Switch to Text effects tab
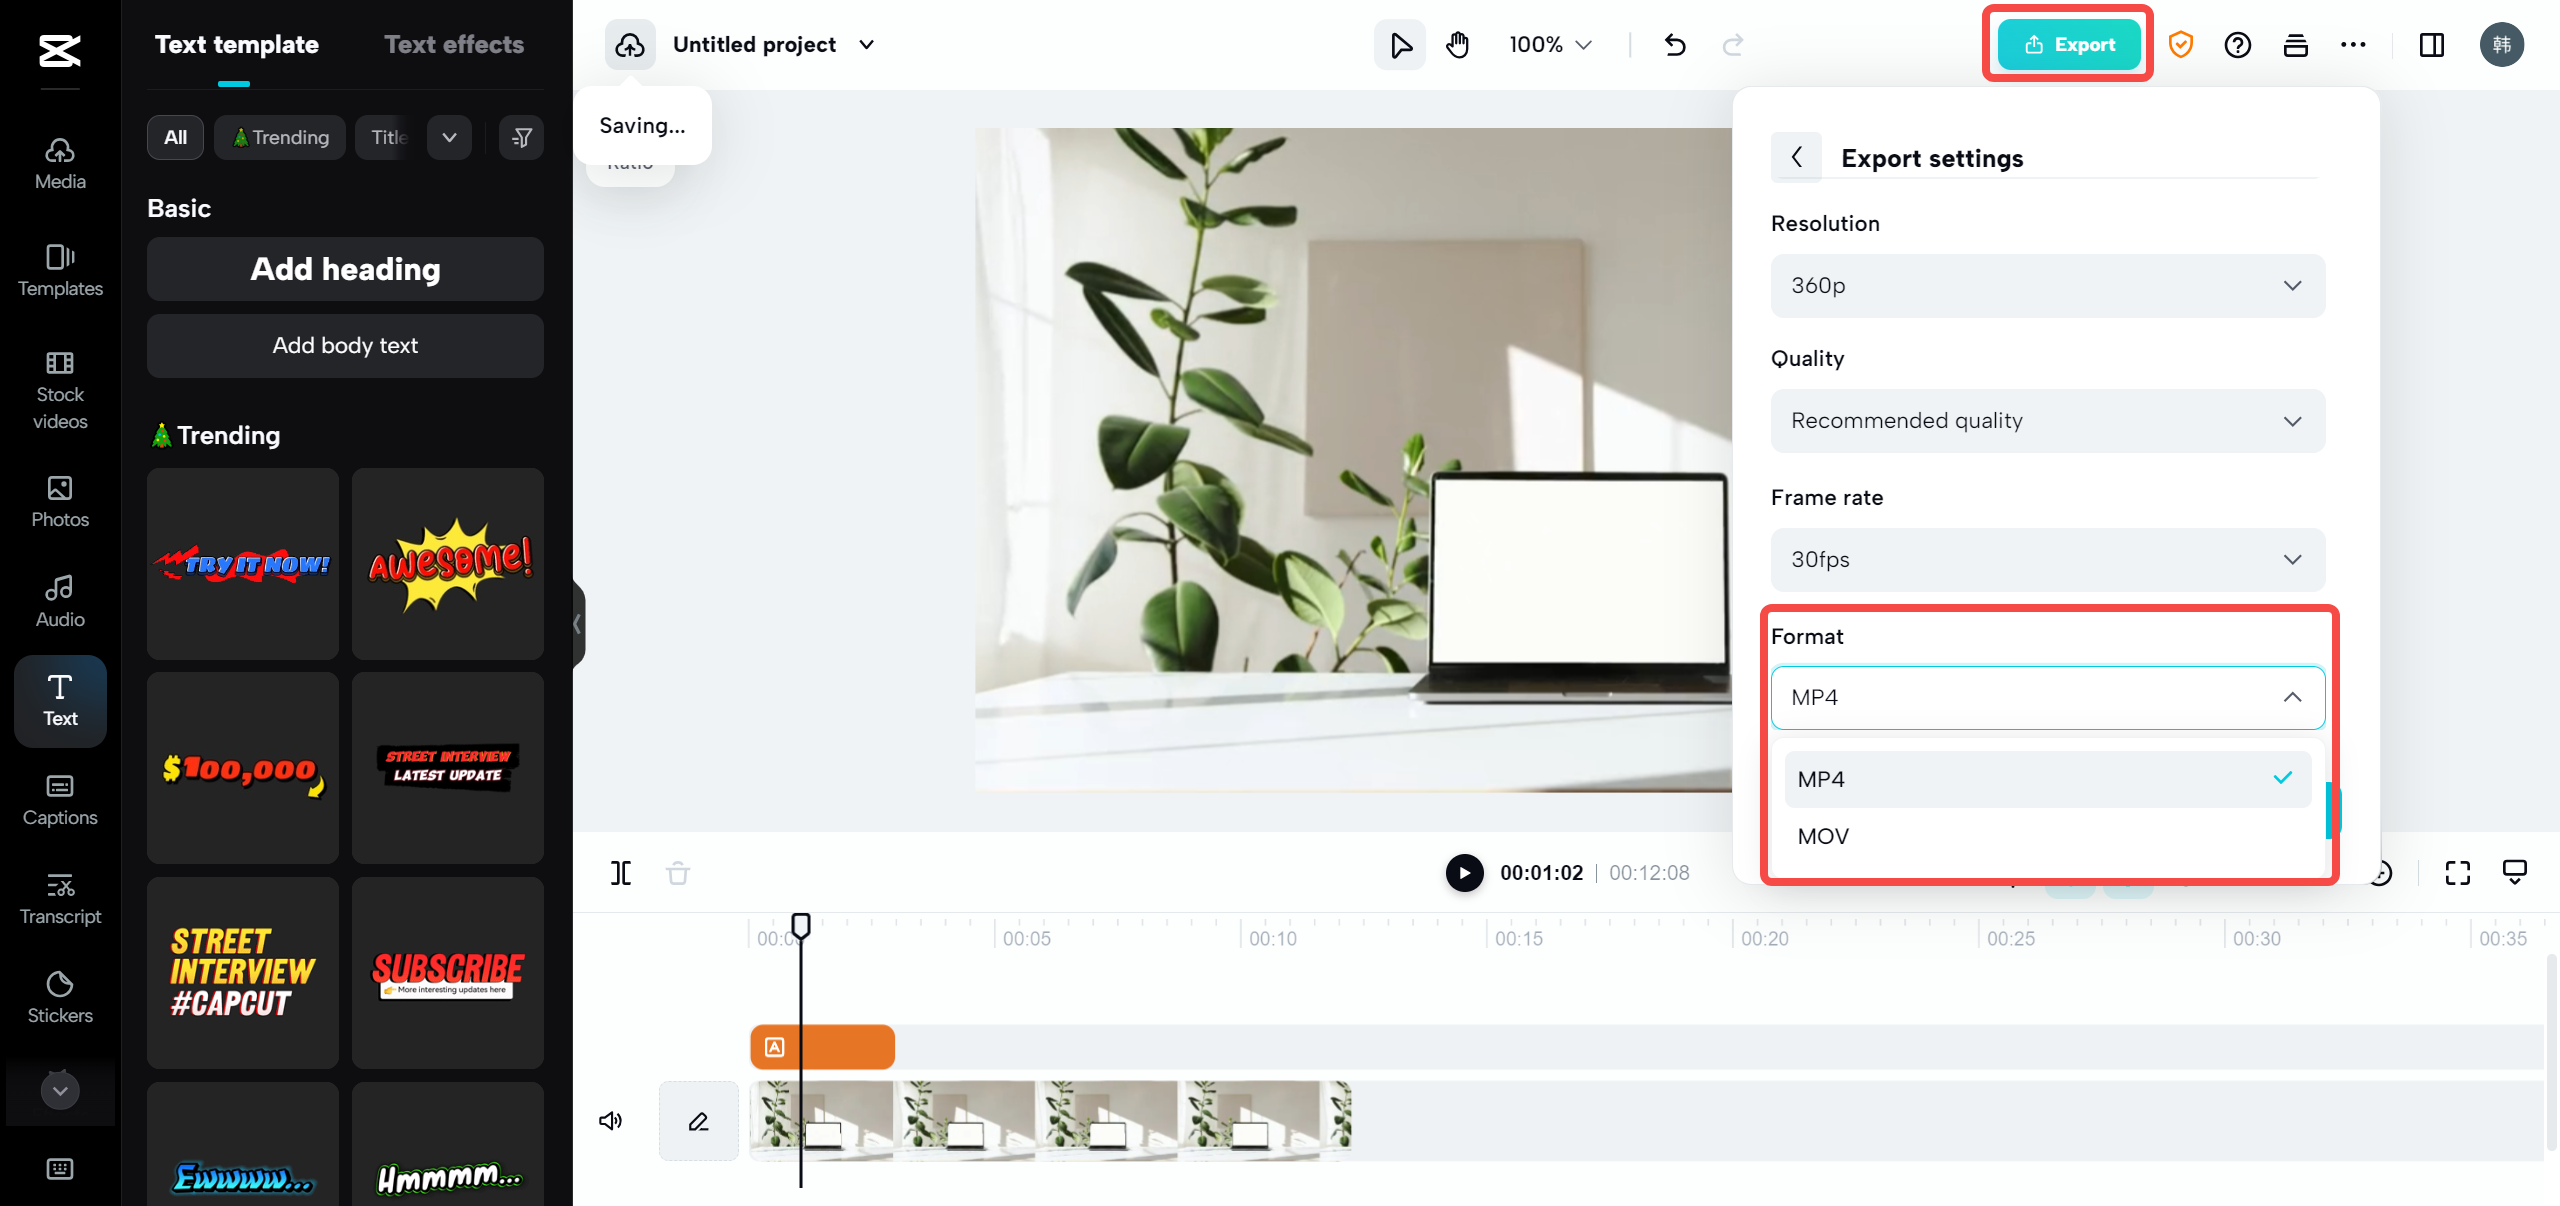The image size is (2560, 1206). tap(454, 44)
